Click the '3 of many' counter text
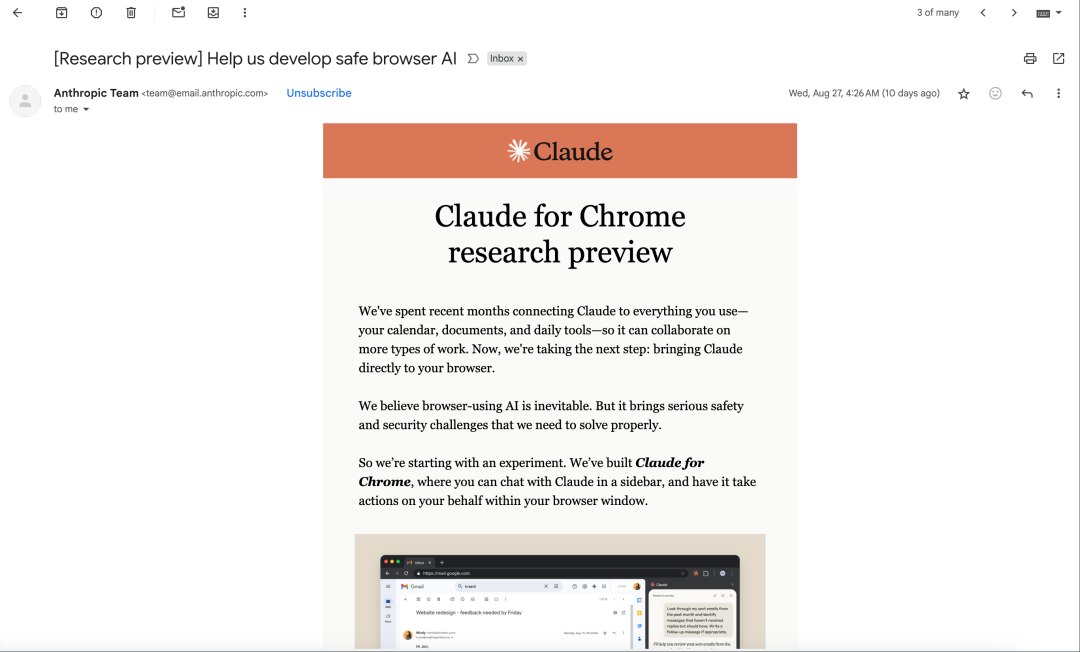Screen dimensions: 1080x652 (937, 13)
